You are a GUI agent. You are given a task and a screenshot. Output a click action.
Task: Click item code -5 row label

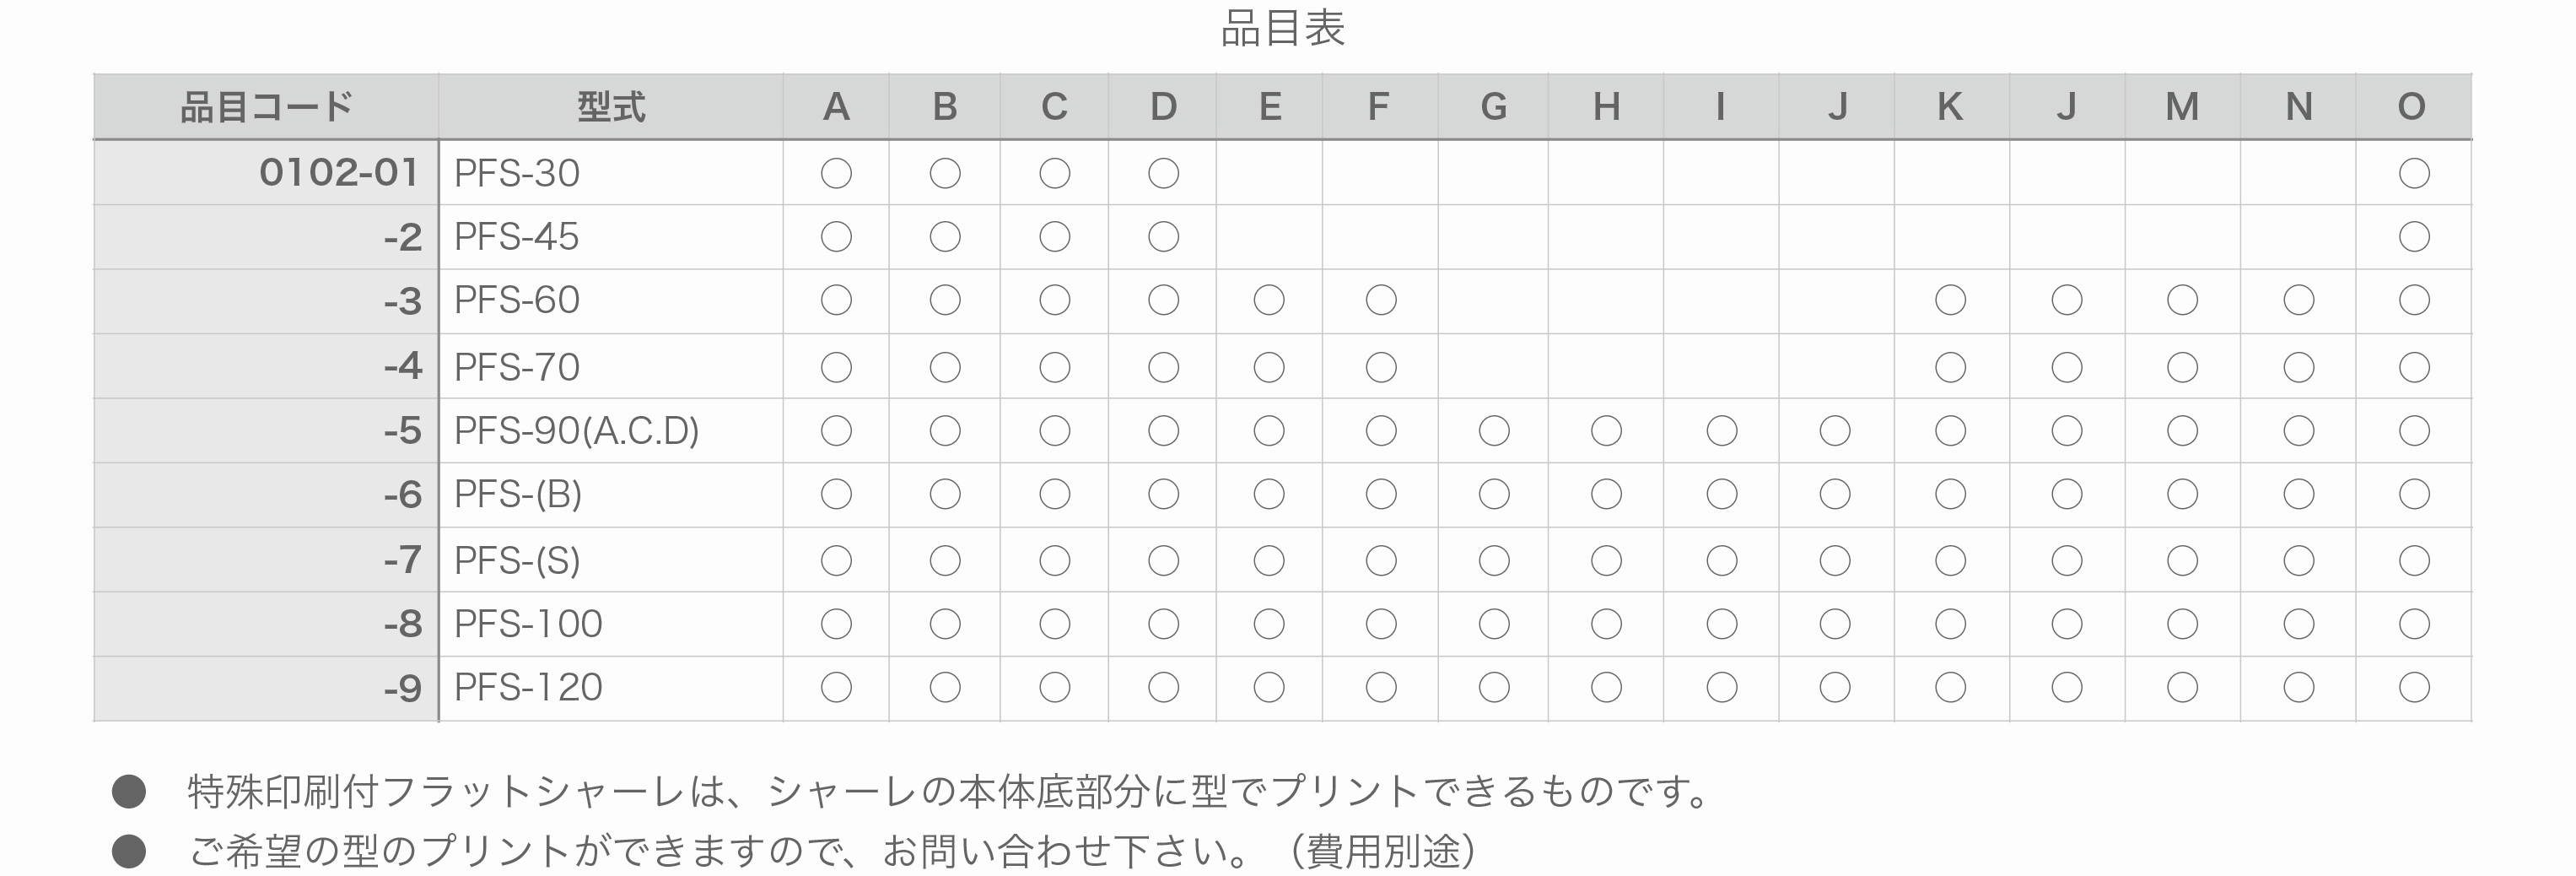[403, 431]
